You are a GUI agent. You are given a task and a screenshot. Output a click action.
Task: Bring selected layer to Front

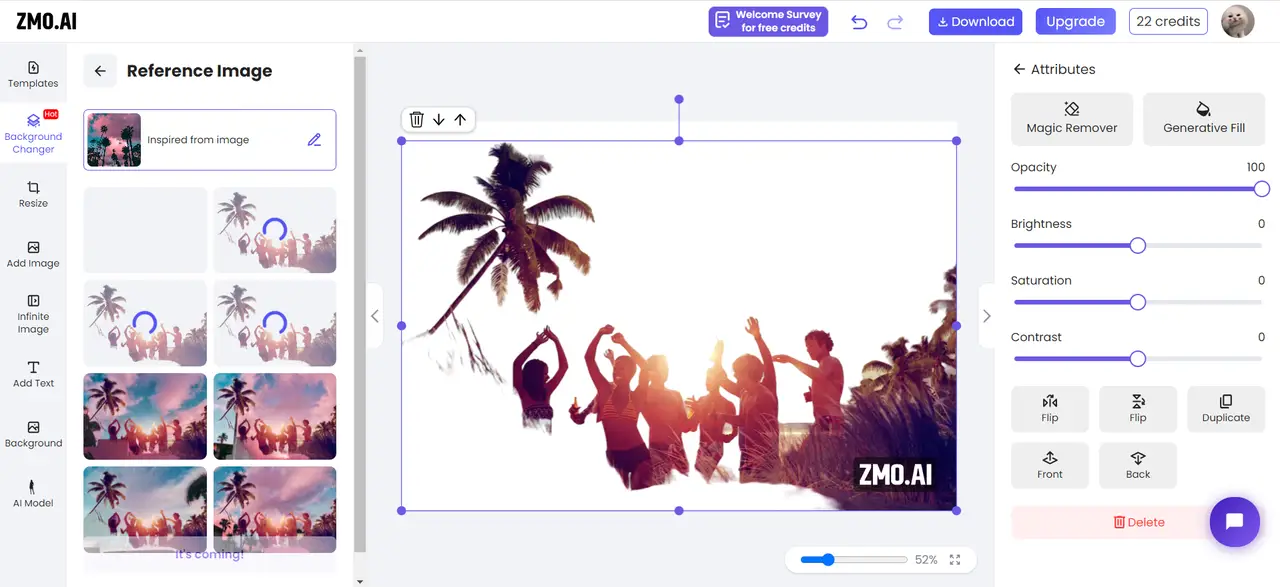coord(1050,465)
